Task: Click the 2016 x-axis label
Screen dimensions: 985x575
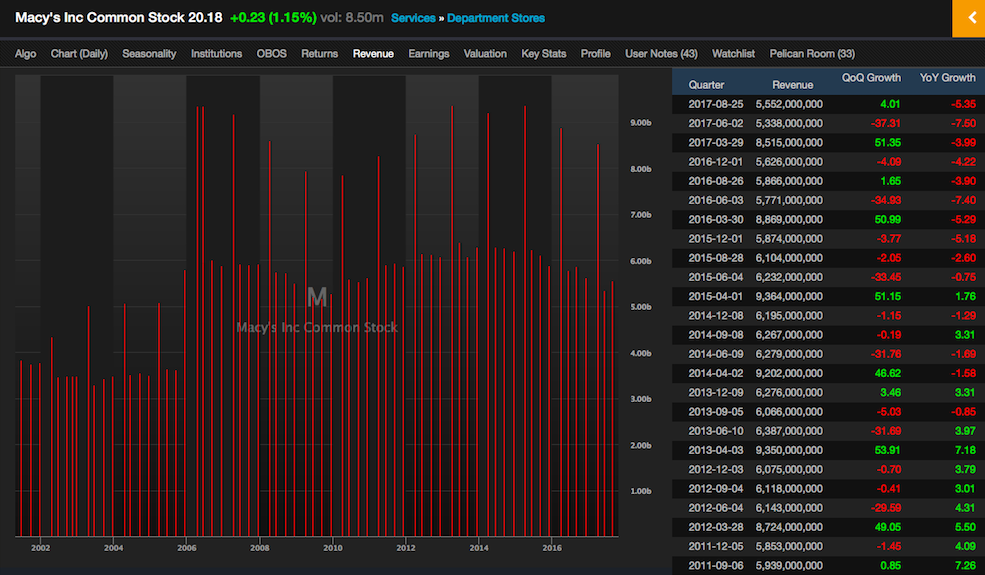Action: [x=552, y=548]
